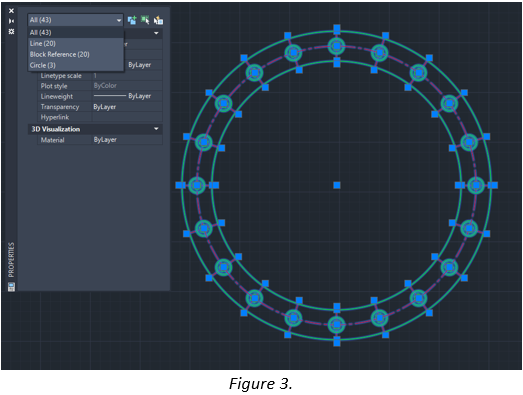Viewport: 523px width, 395px height.
Task: Open the All (43) object type dropdown
Action: [x=75, y=20]
